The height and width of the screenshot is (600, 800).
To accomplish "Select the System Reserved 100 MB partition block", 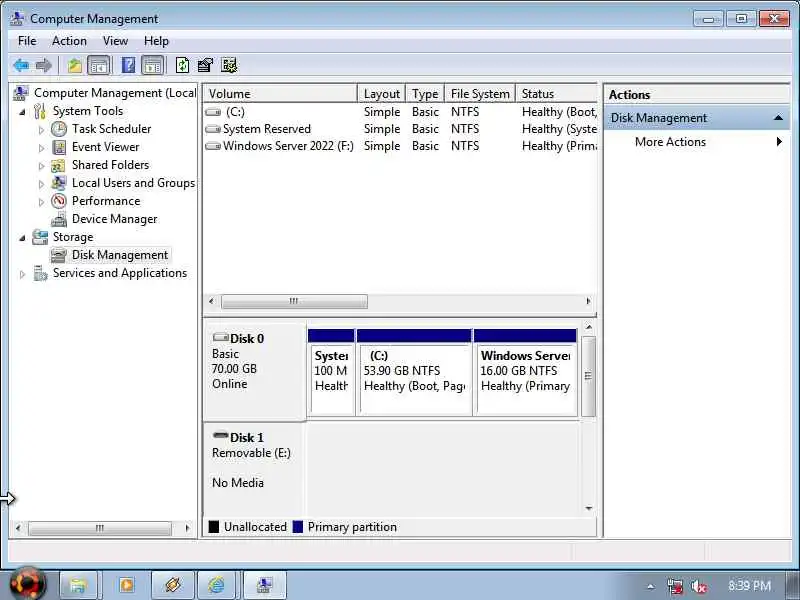I will point(331,372).
